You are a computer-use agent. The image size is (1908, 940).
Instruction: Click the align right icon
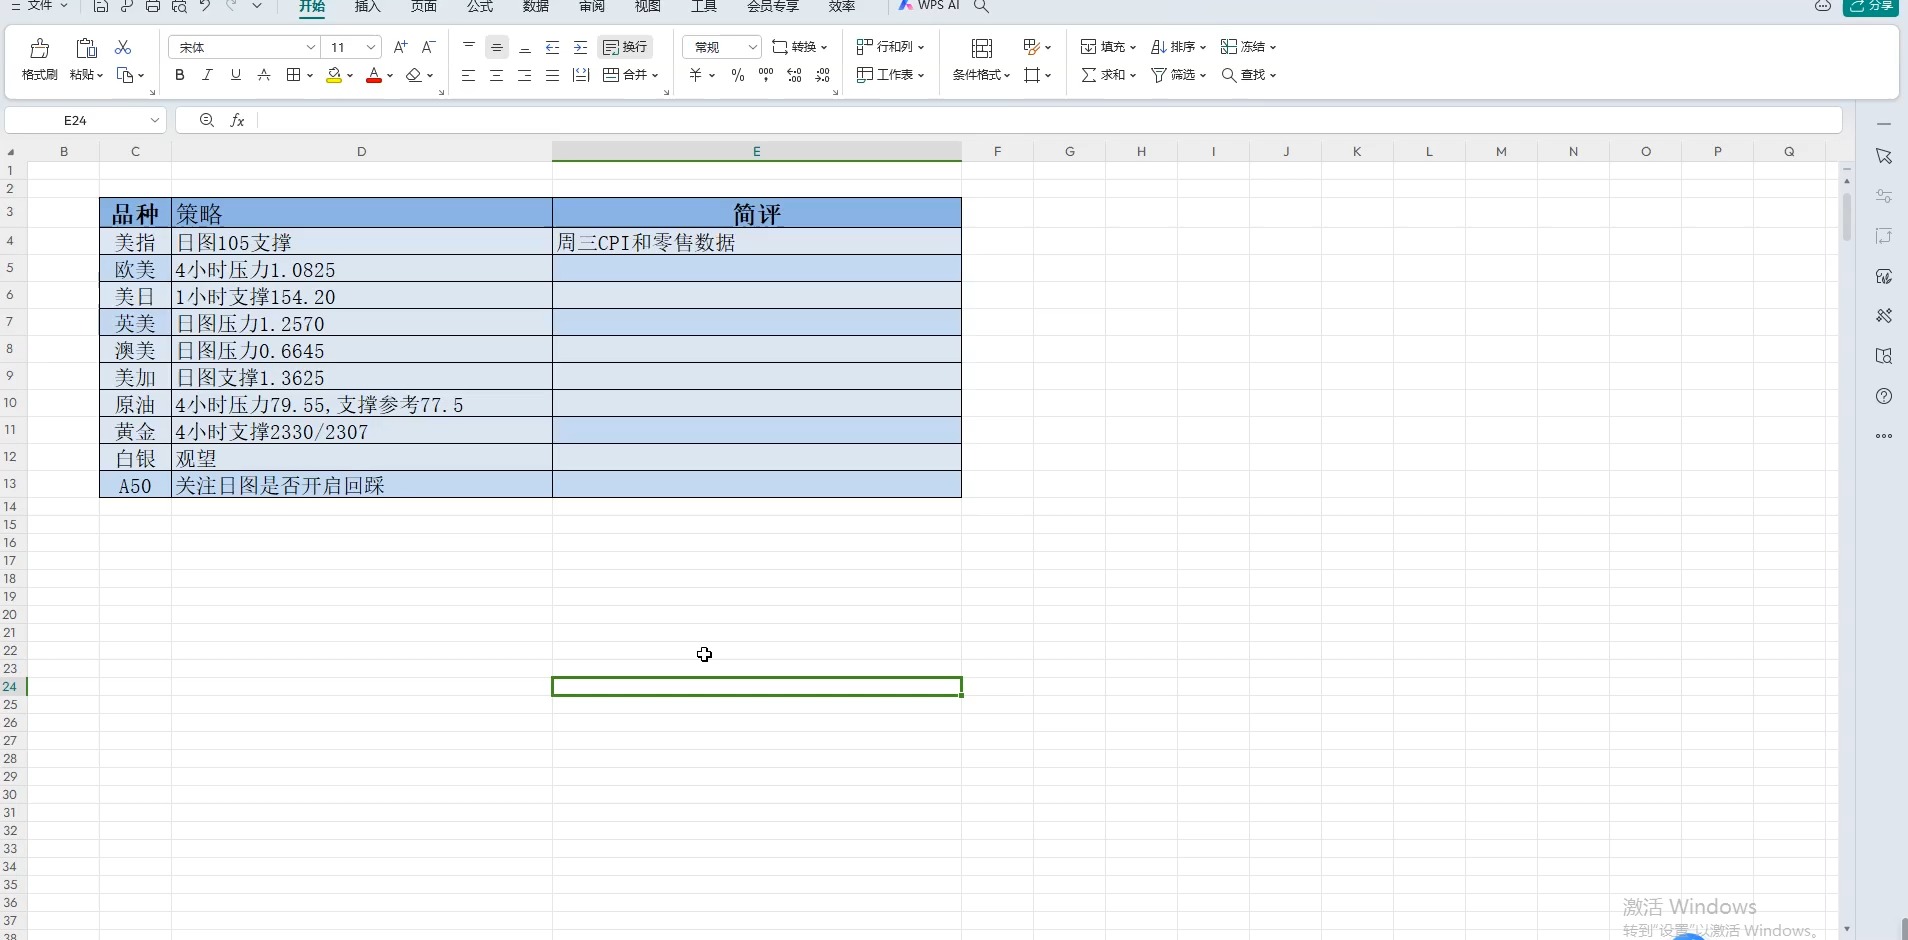524,75
